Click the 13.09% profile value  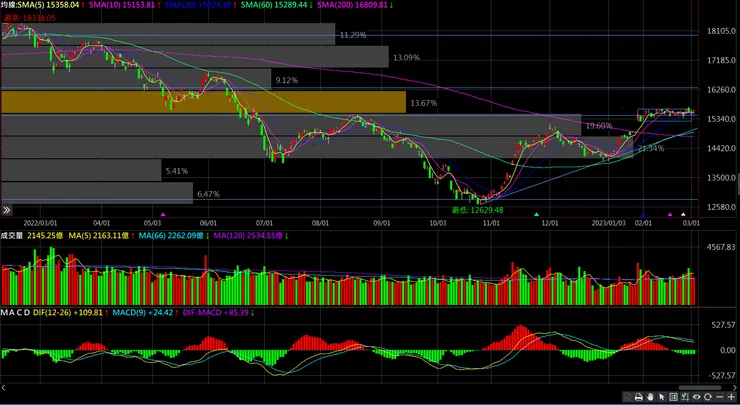406,58
